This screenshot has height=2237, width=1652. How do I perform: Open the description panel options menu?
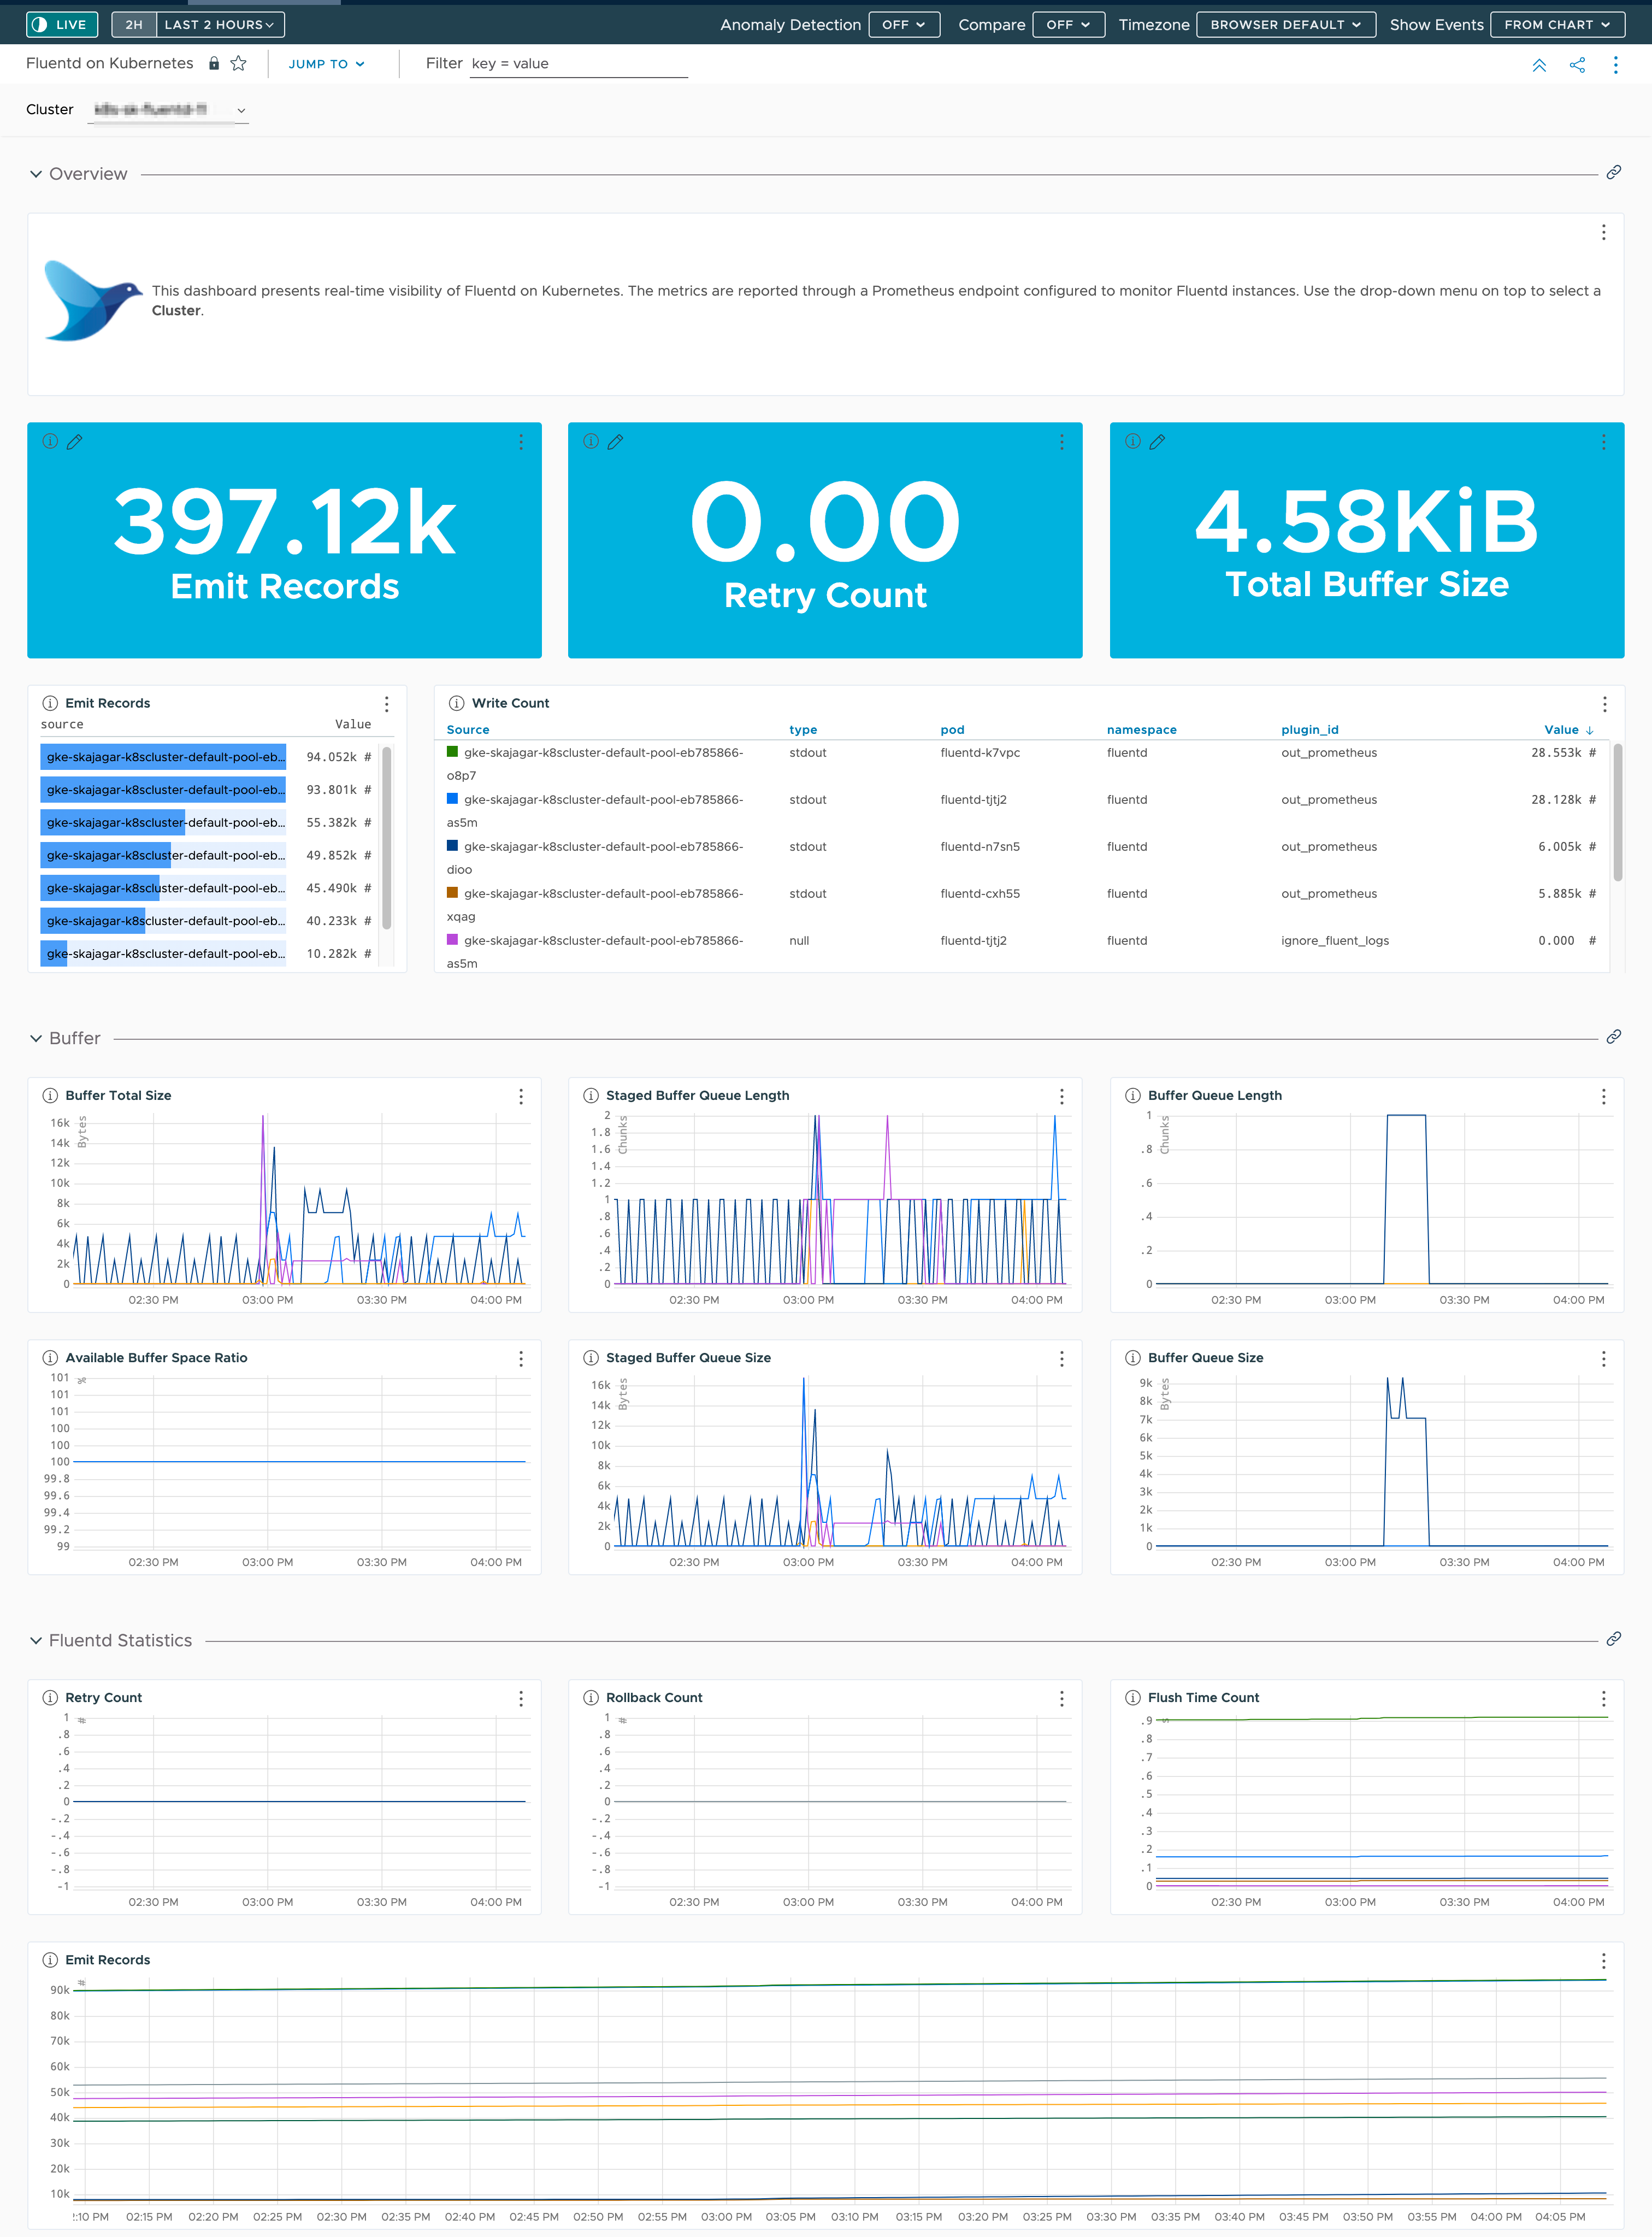click(x=1603, y=232)
